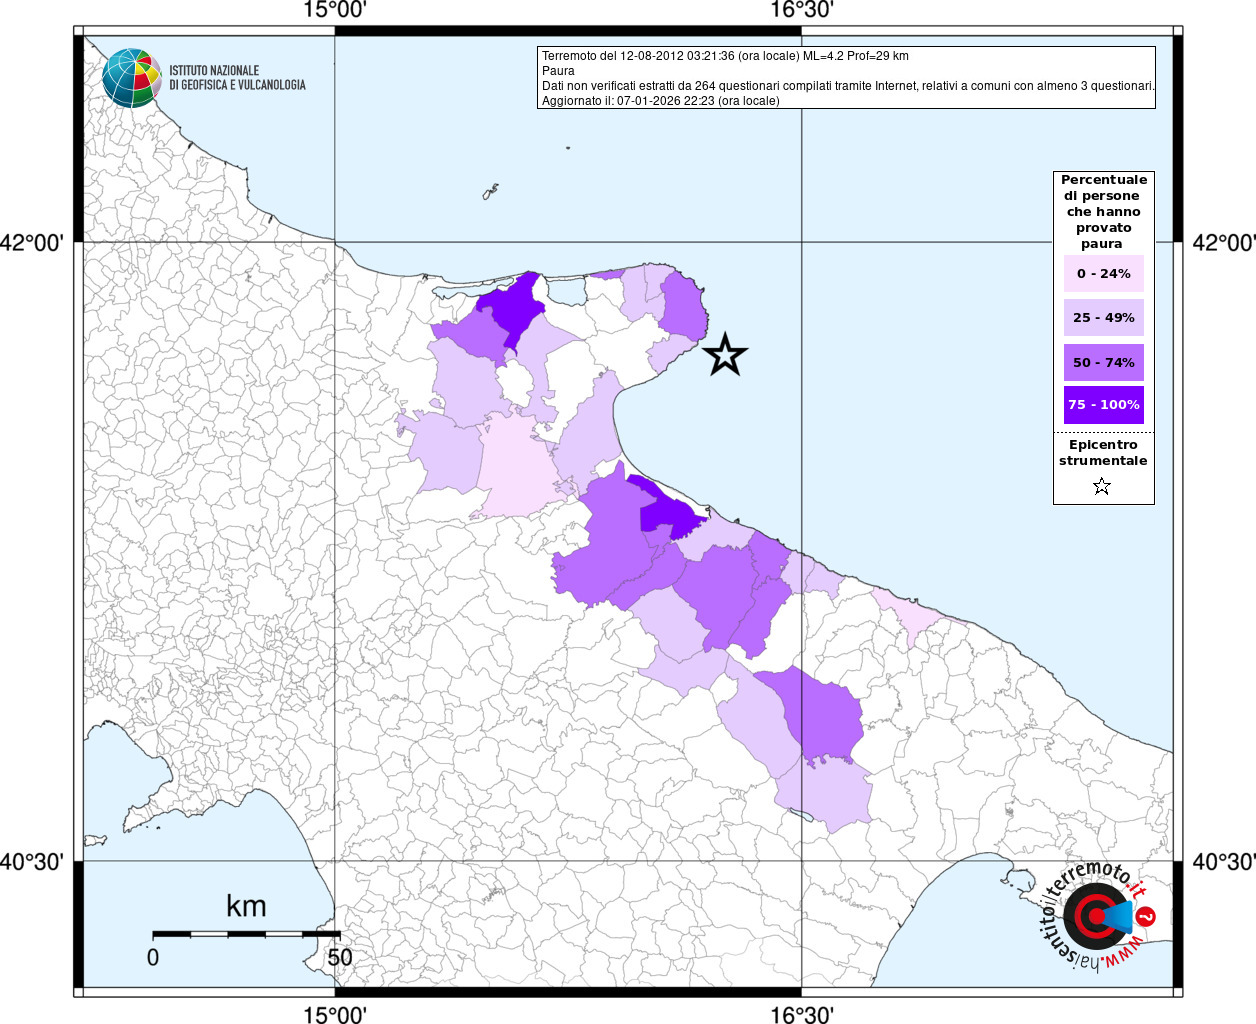
Task: Click the 'Terremoto del 12-08-2012' header line
Action: (x=725, y=56)
